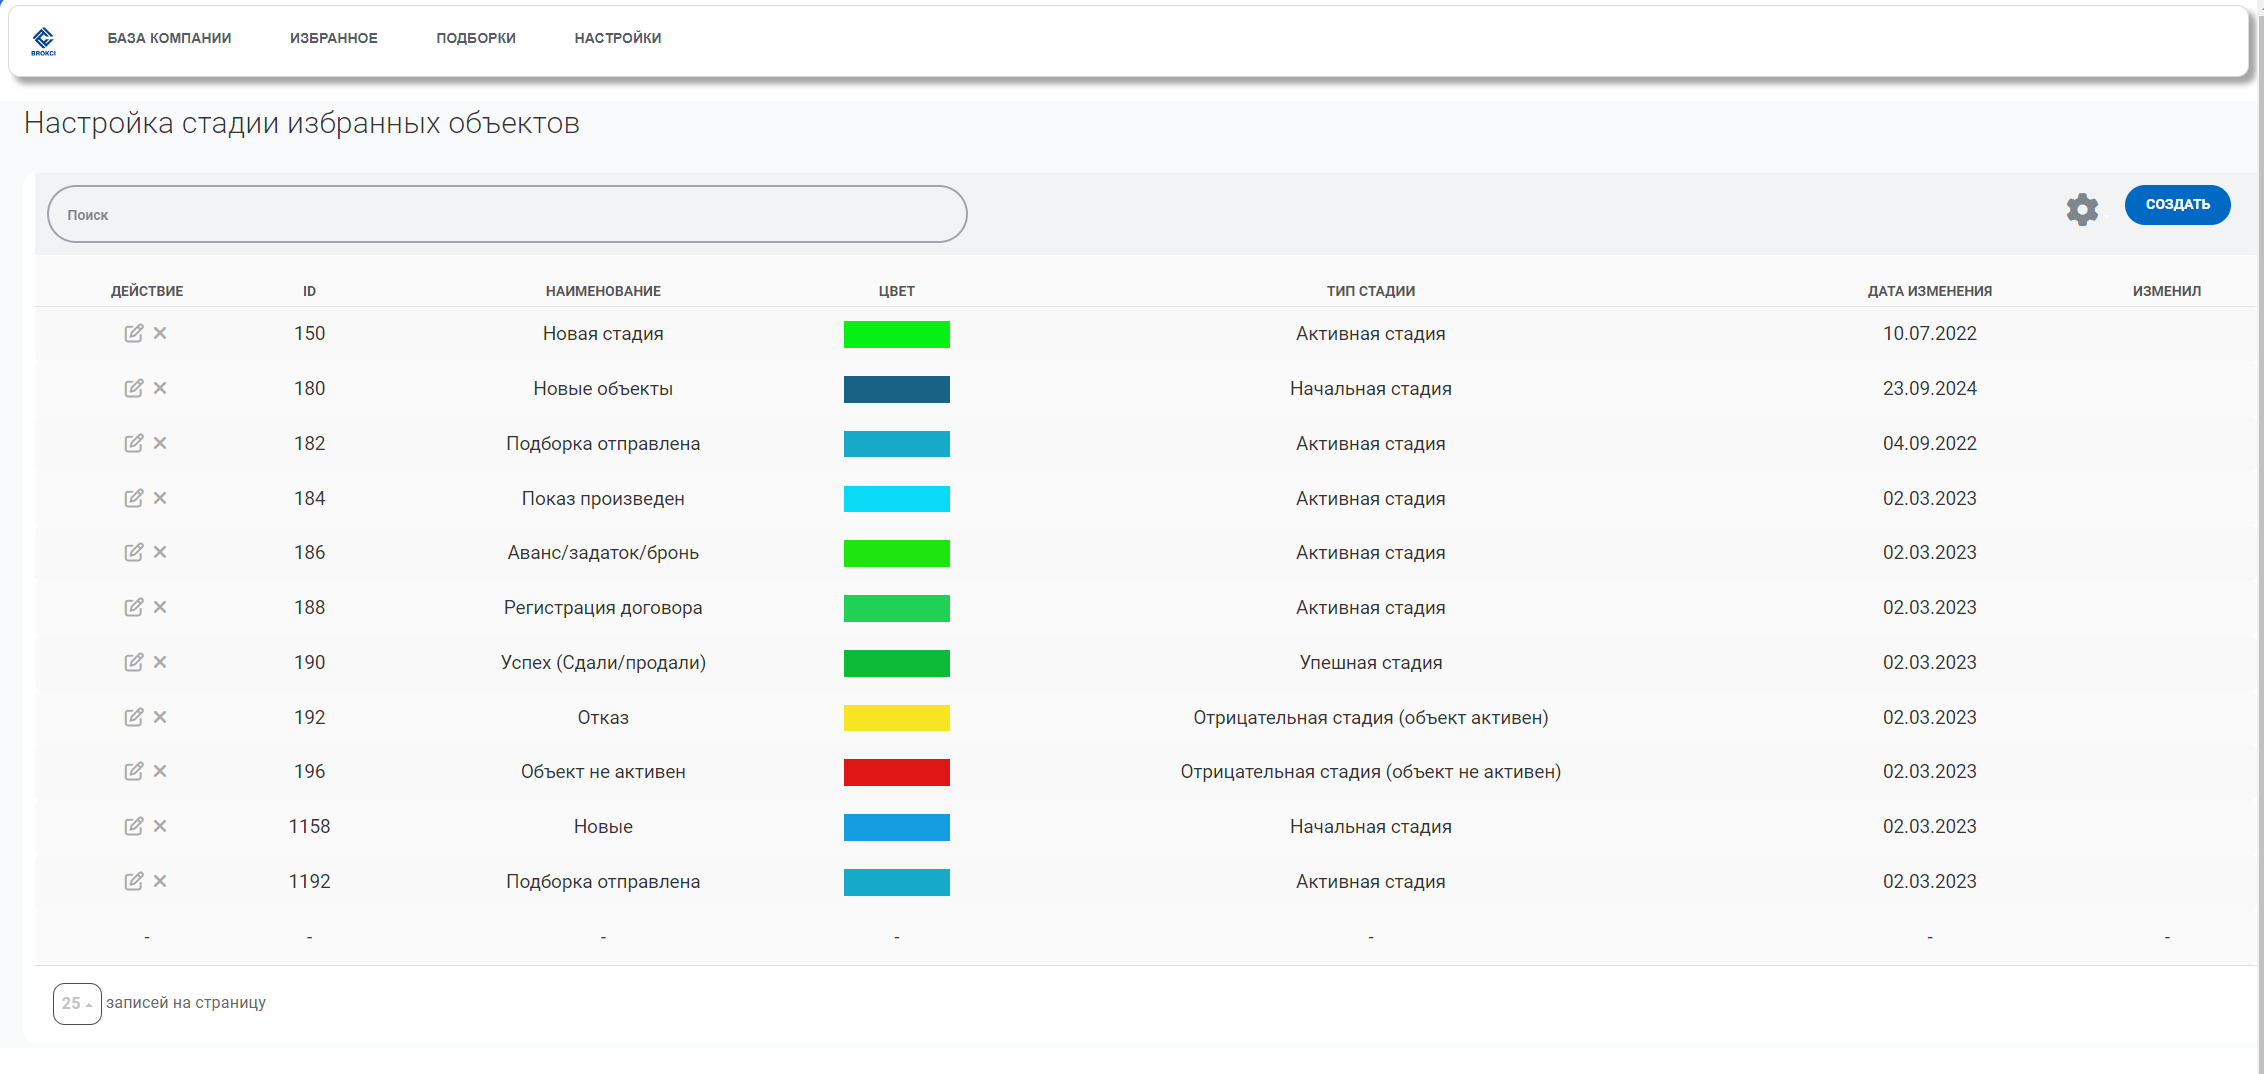The width and height of the screenshot is (2264, 1074).
Task: Open table settings gear icon
Action: click(x=2082, y=209)
